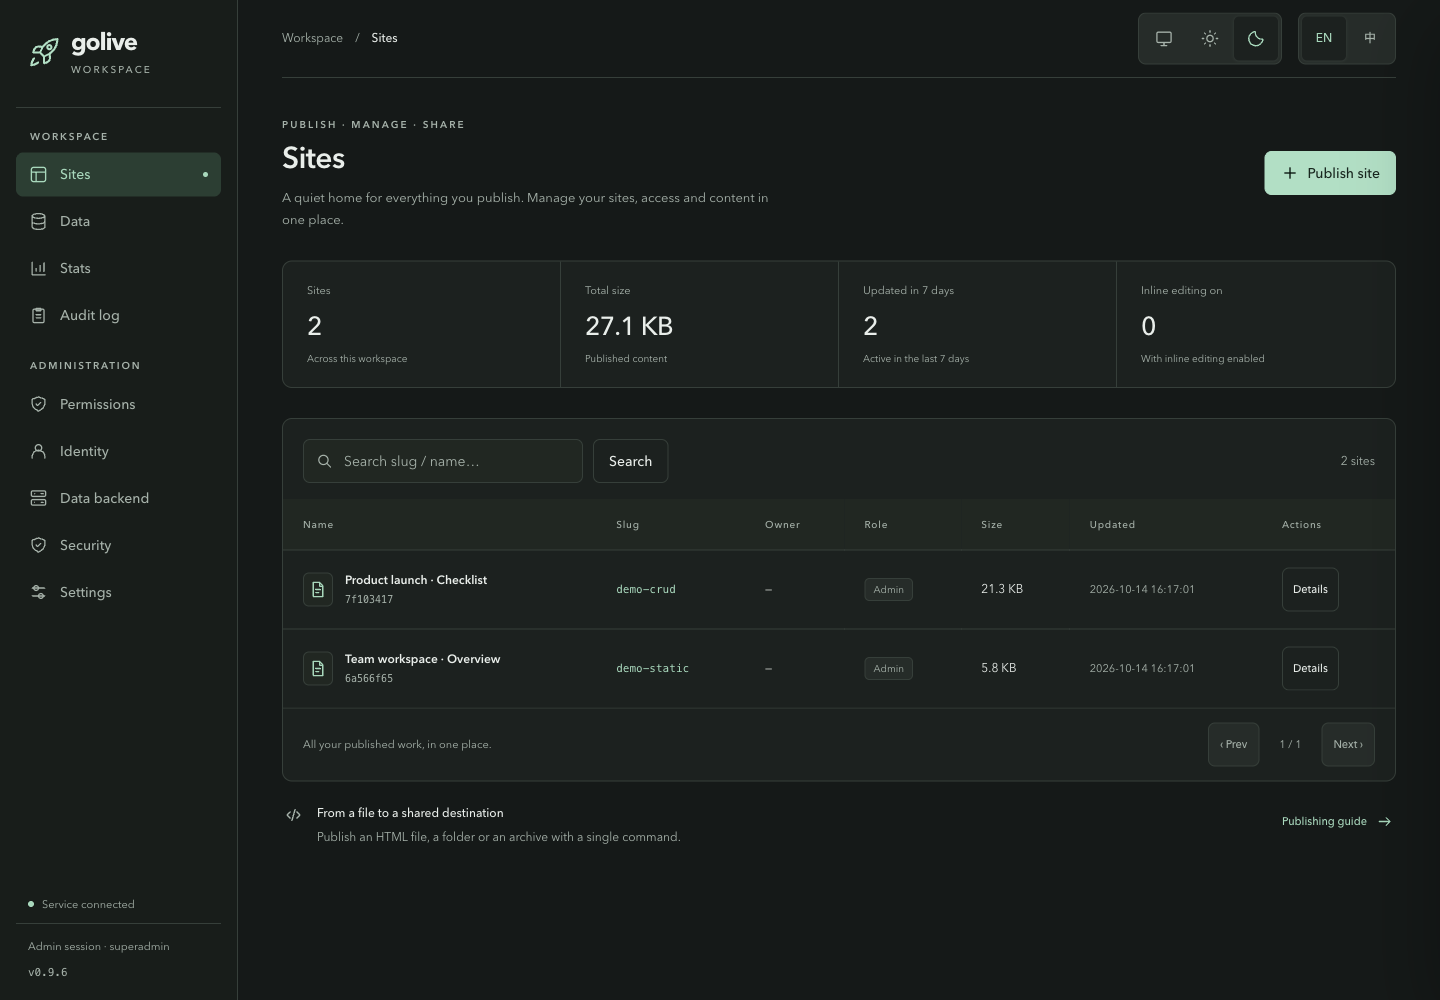Click the magnifier icon in search box
Image resolution: width=1440 pixels, height=1000 pixels.
click(325, 461)
